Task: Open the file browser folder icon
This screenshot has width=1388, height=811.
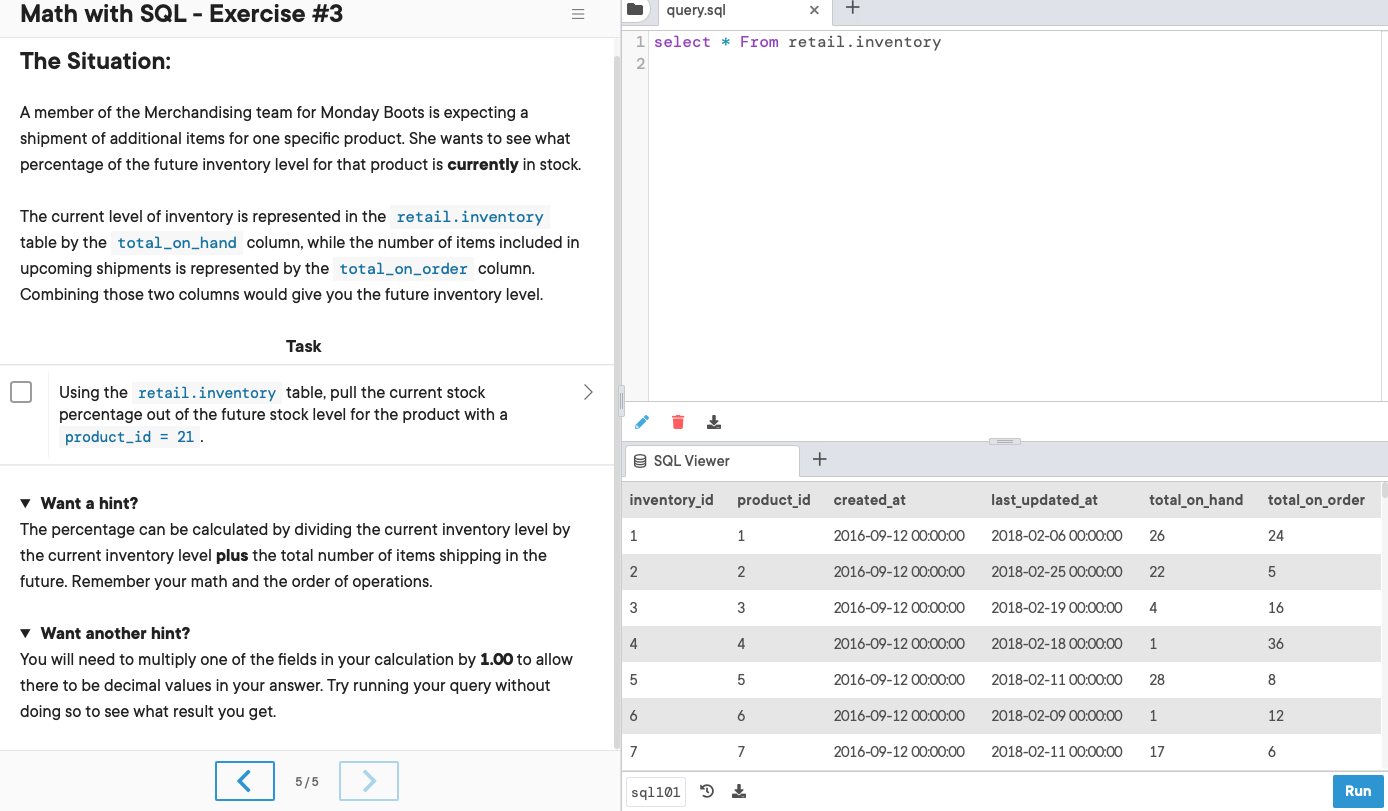Action: point(637,9)
